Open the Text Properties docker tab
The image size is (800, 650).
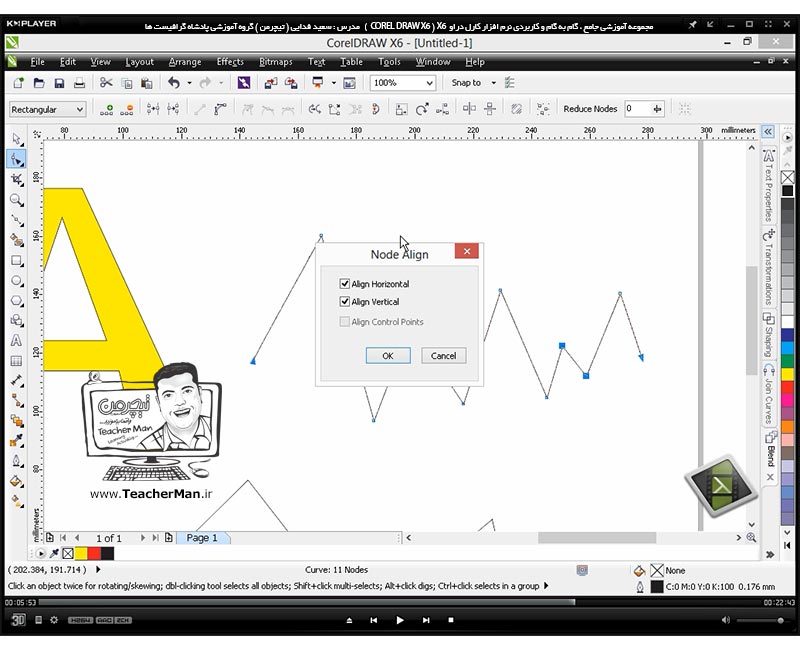pos(769,186)
